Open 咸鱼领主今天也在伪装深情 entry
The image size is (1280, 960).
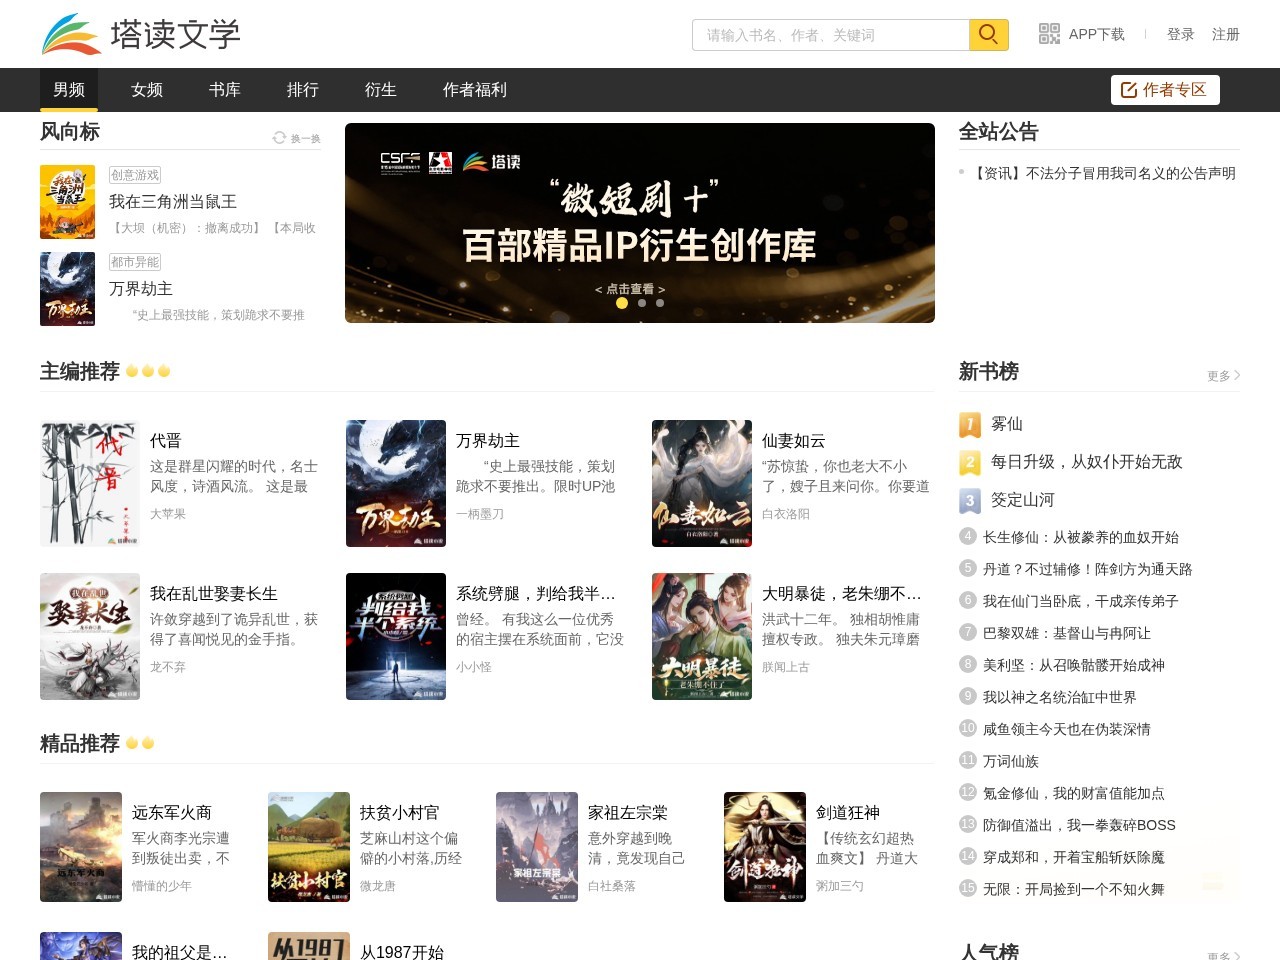point(1067,729)
